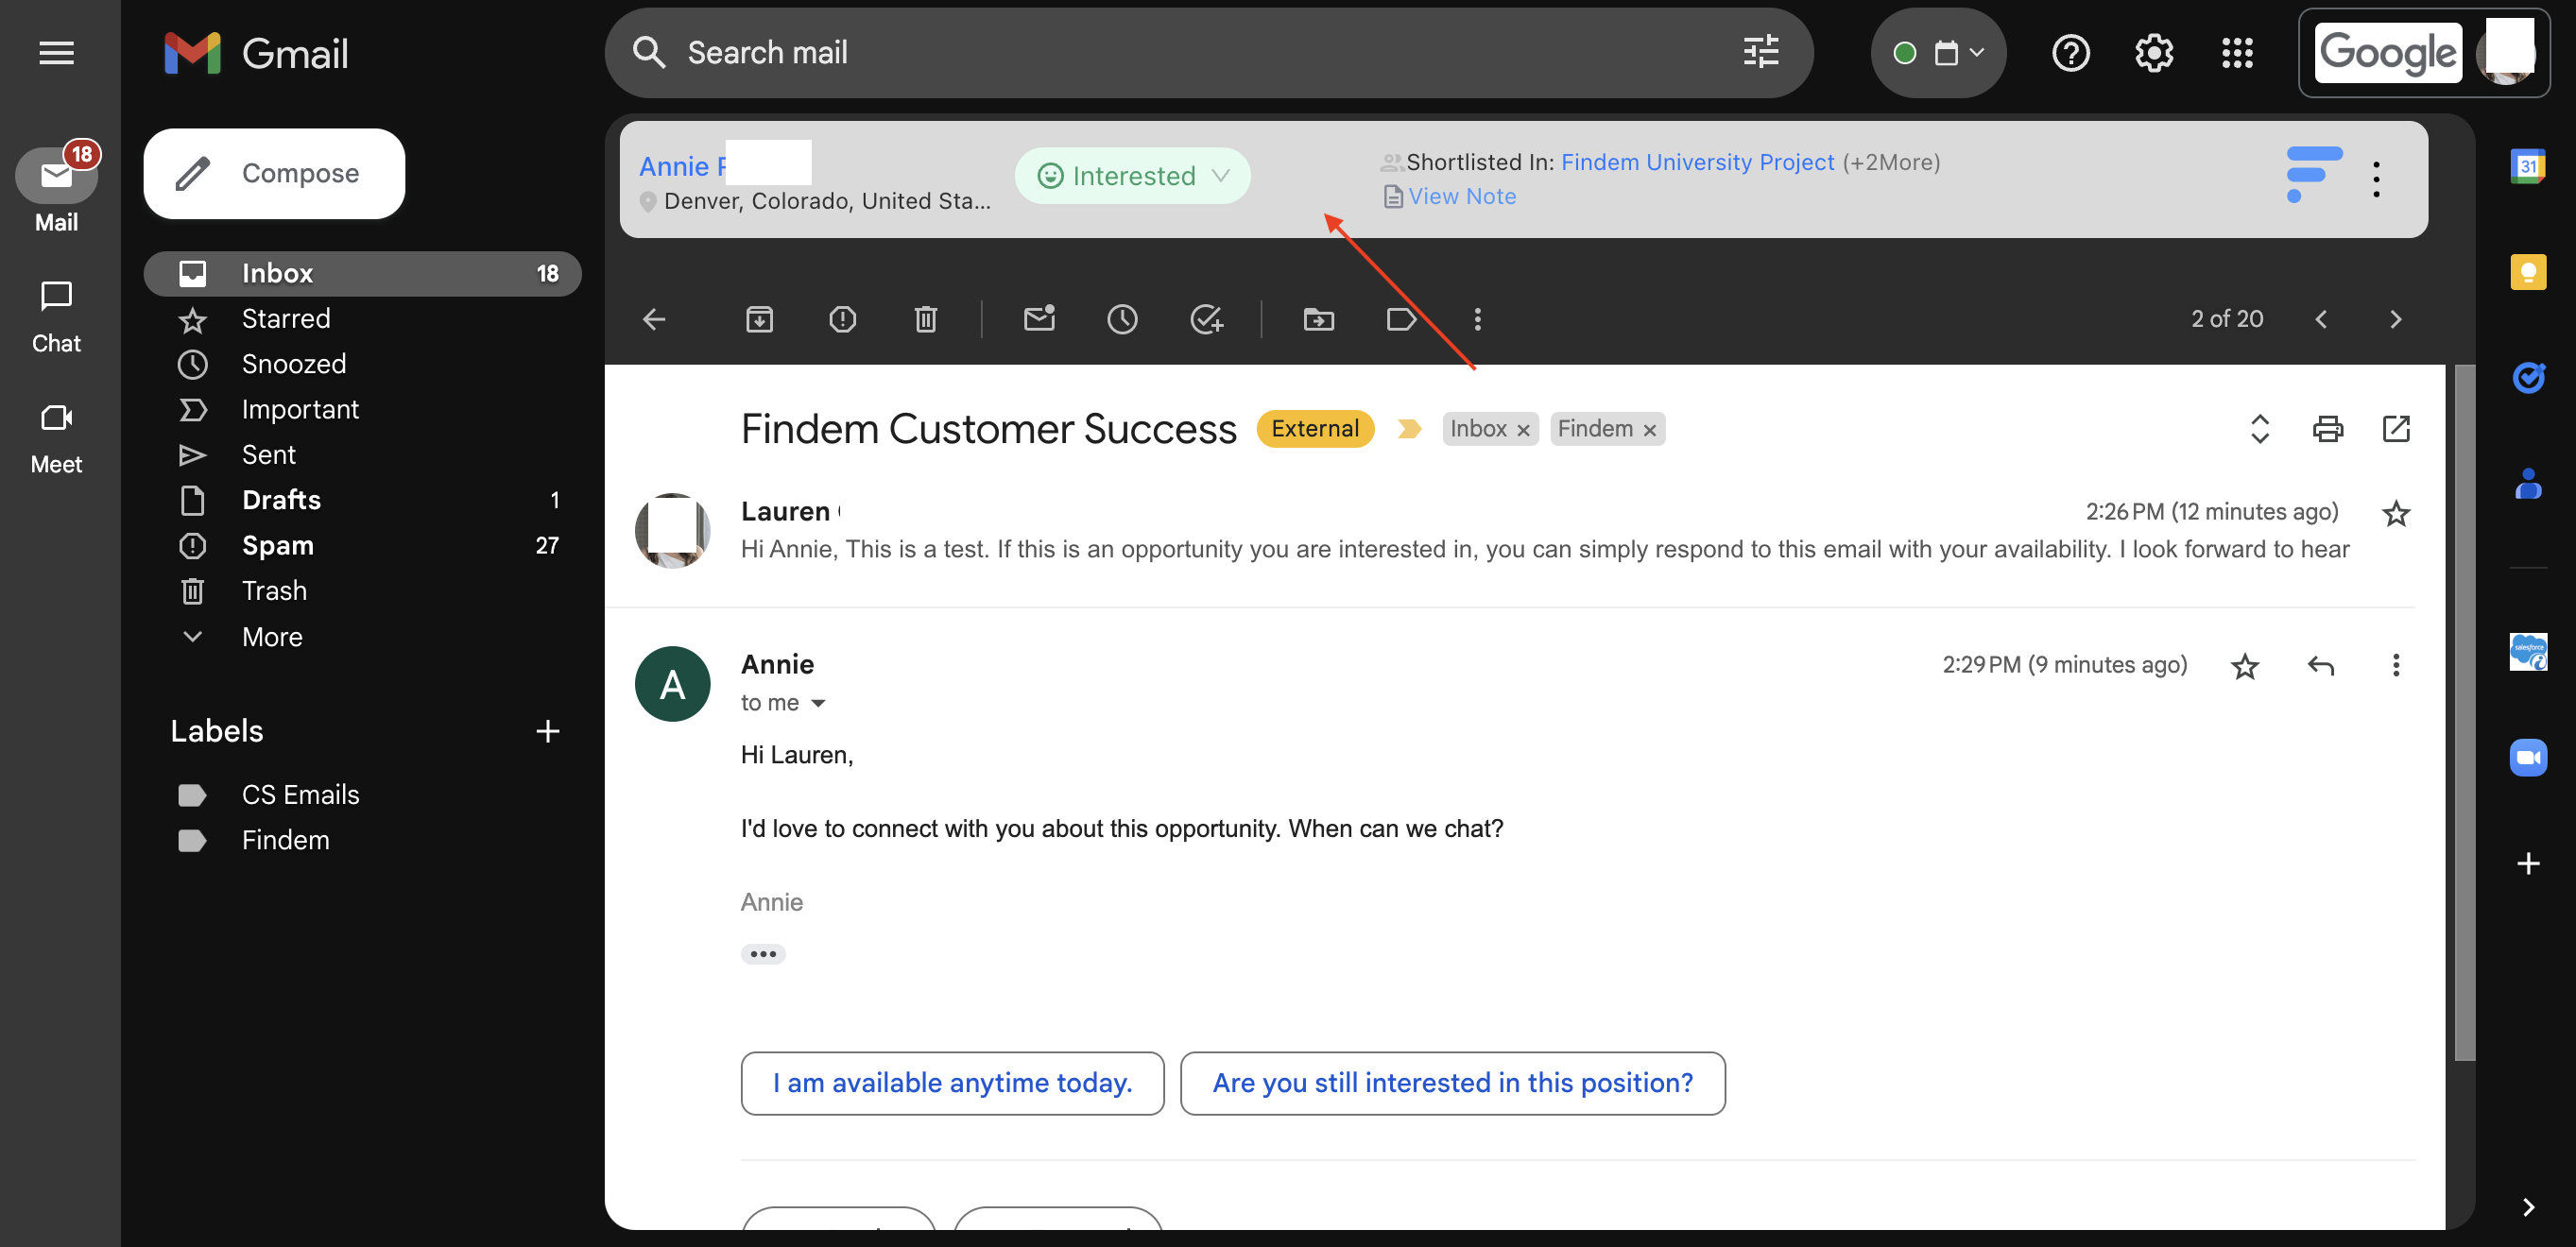Click the Move to folder icon
Image resolution: width=2576 pixels, height=1247 pixels.
1318,319
